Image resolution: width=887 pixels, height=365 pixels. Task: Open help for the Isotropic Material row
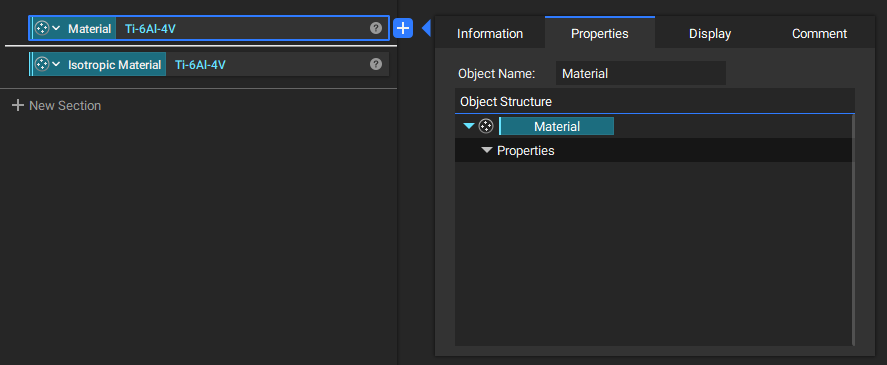376,65
